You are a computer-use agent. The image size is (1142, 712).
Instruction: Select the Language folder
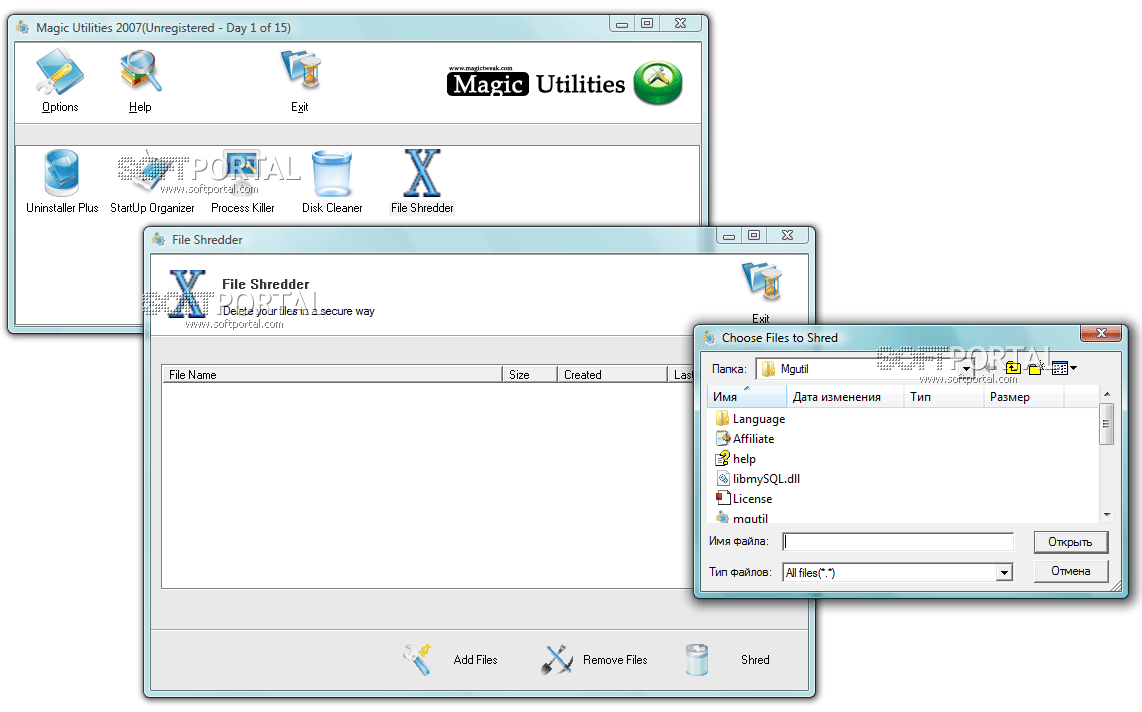coord(750,419)
